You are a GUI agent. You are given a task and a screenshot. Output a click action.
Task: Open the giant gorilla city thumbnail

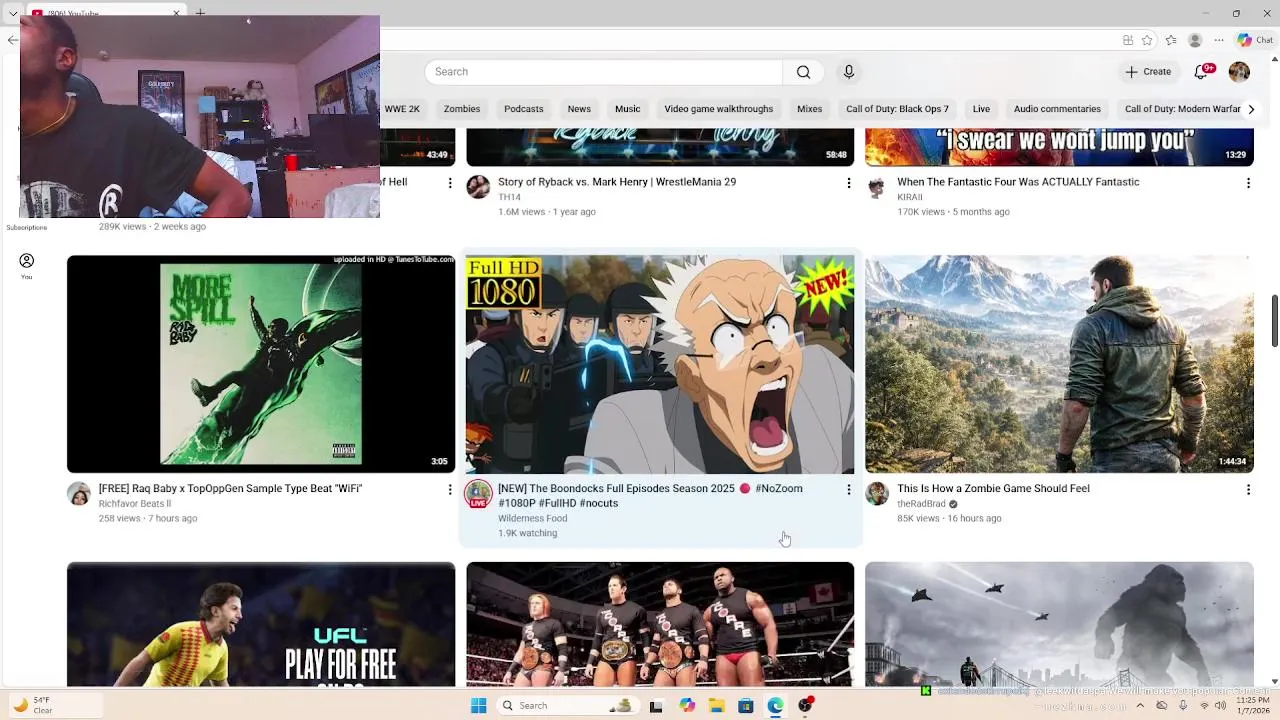point(1059,625)
